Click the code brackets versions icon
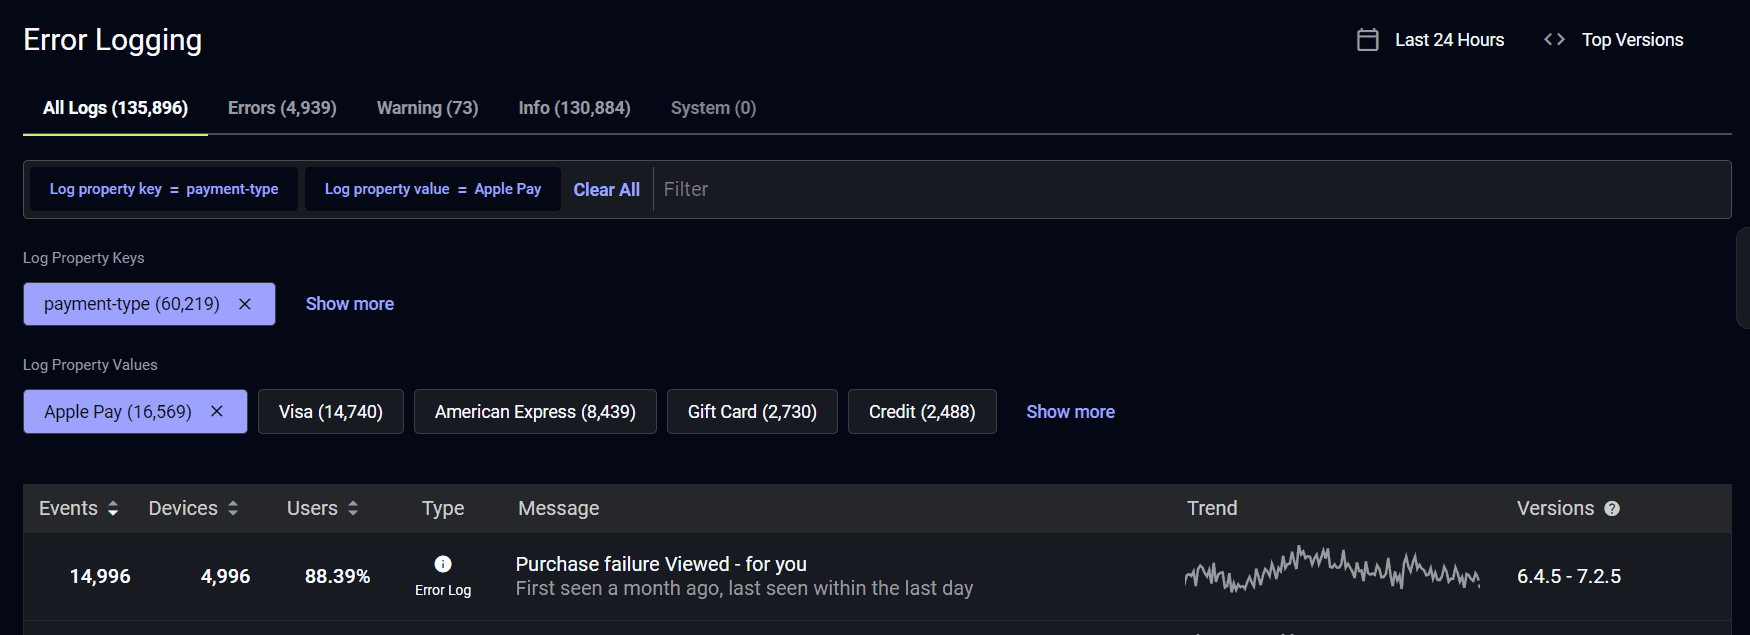Screen dimensions: 1750x635 pos(1554,39)
